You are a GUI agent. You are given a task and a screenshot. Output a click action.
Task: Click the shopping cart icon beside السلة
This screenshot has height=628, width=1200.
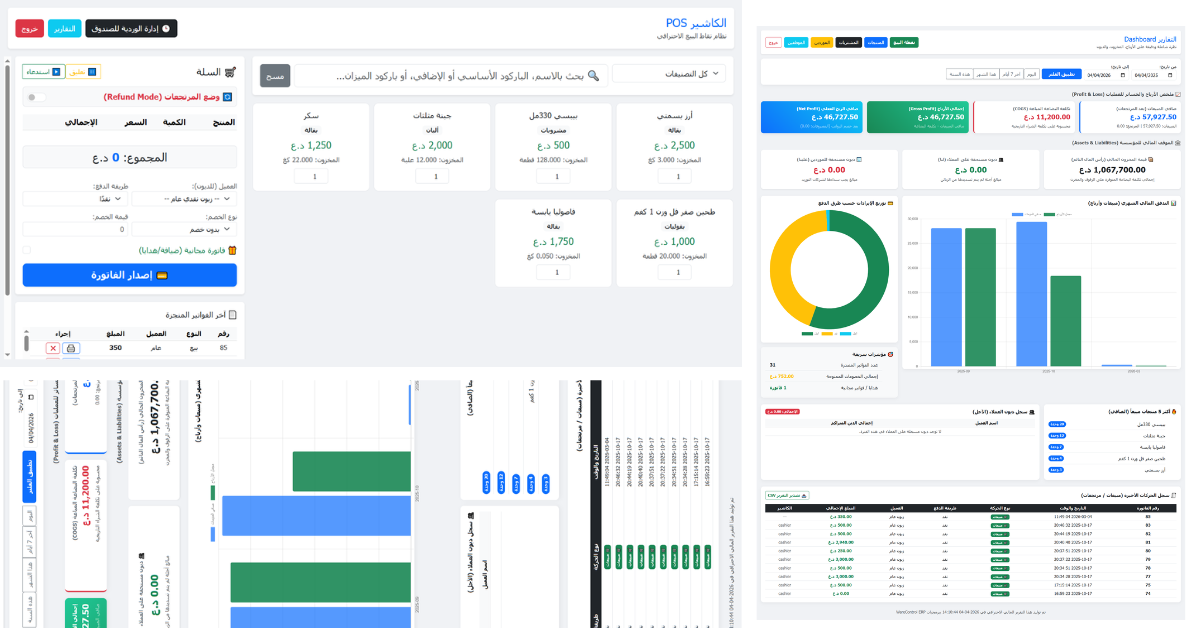(x=231, y=72)
